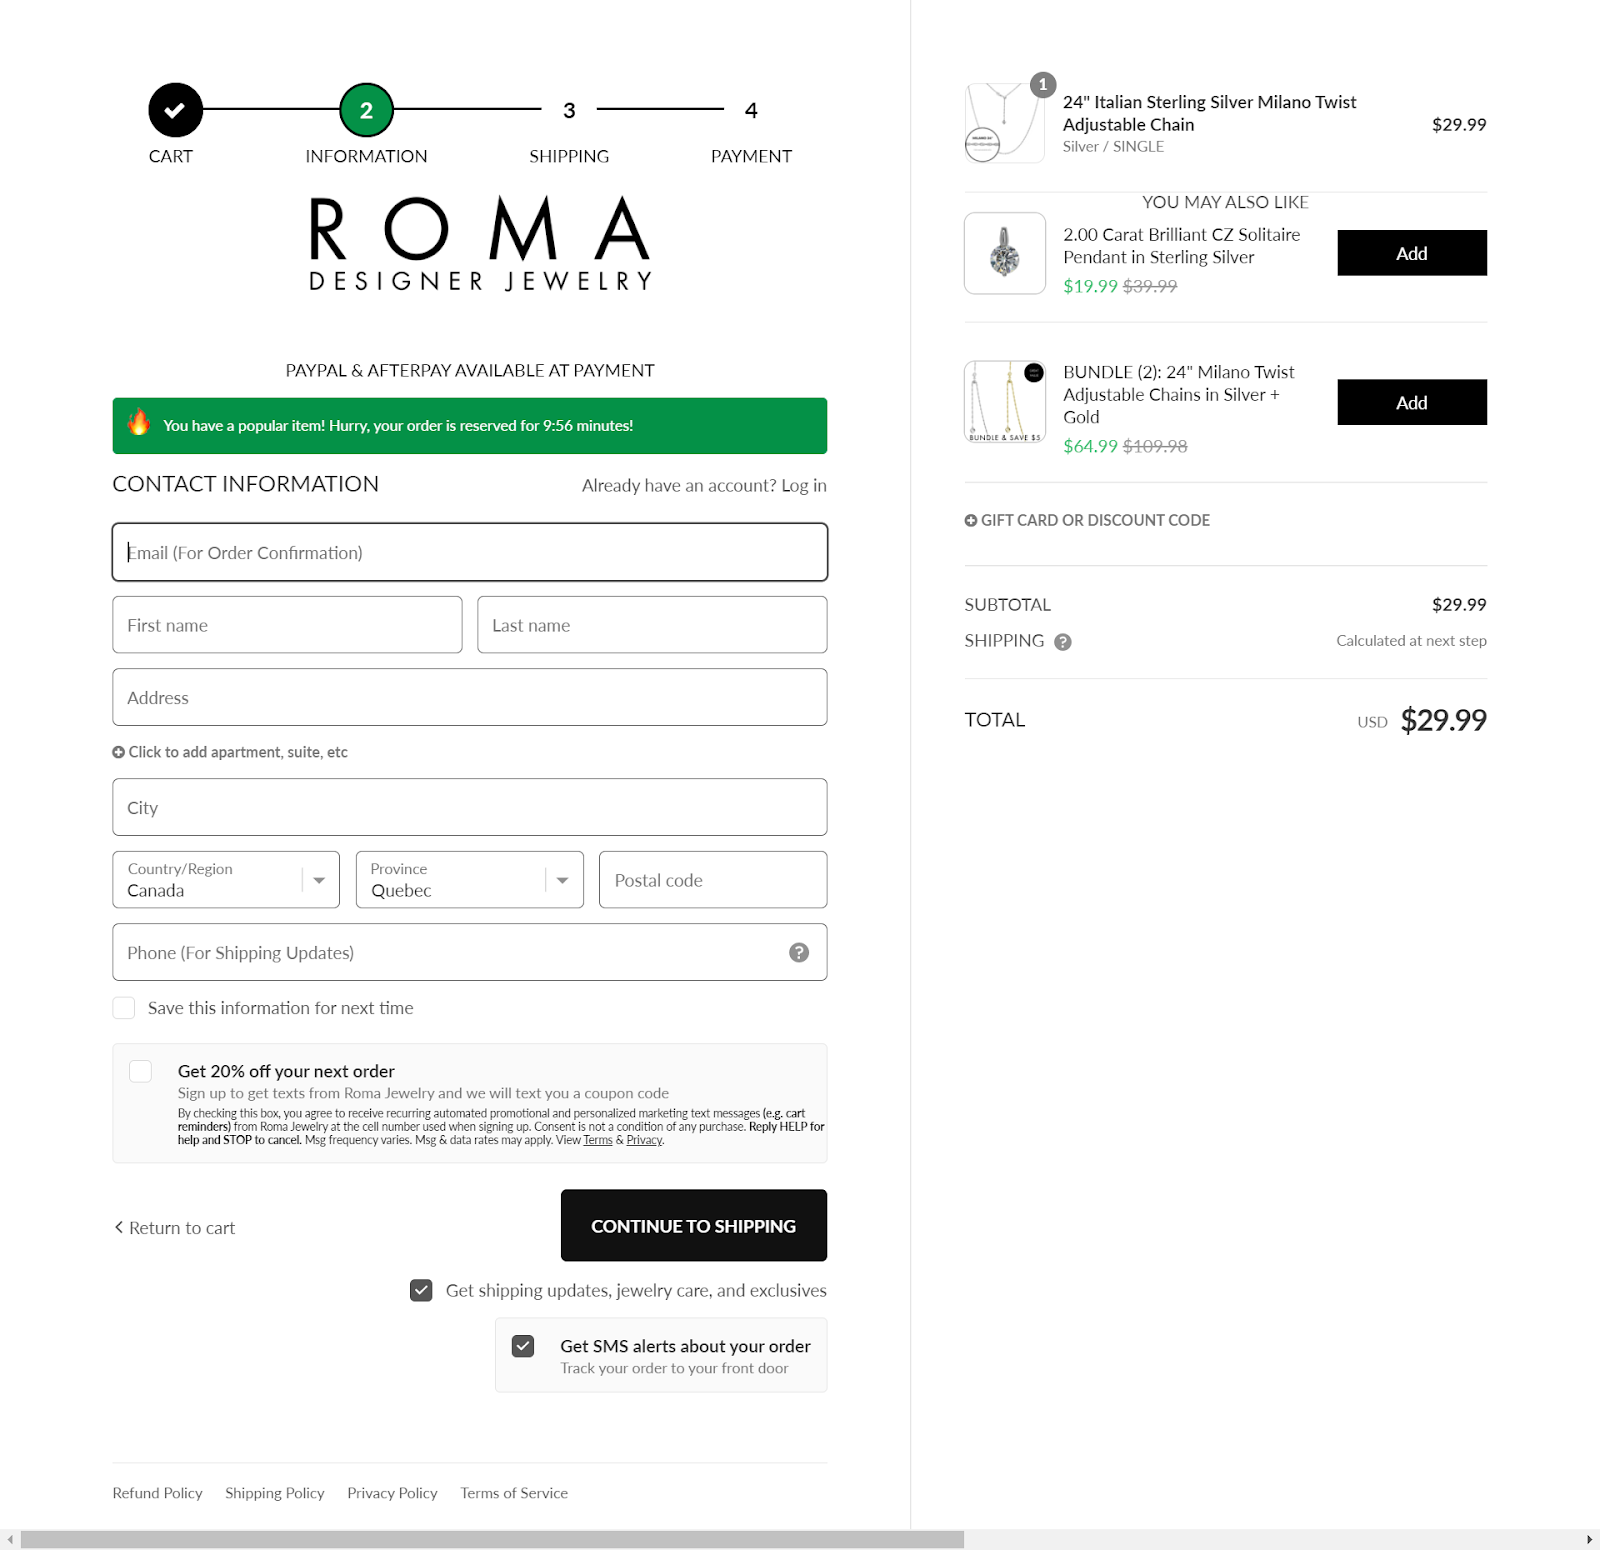Image resolution: width=1600 pixels, height=1550 pixels.
Task: Click the phone field help question icon
Action: (x=799, y=952)
